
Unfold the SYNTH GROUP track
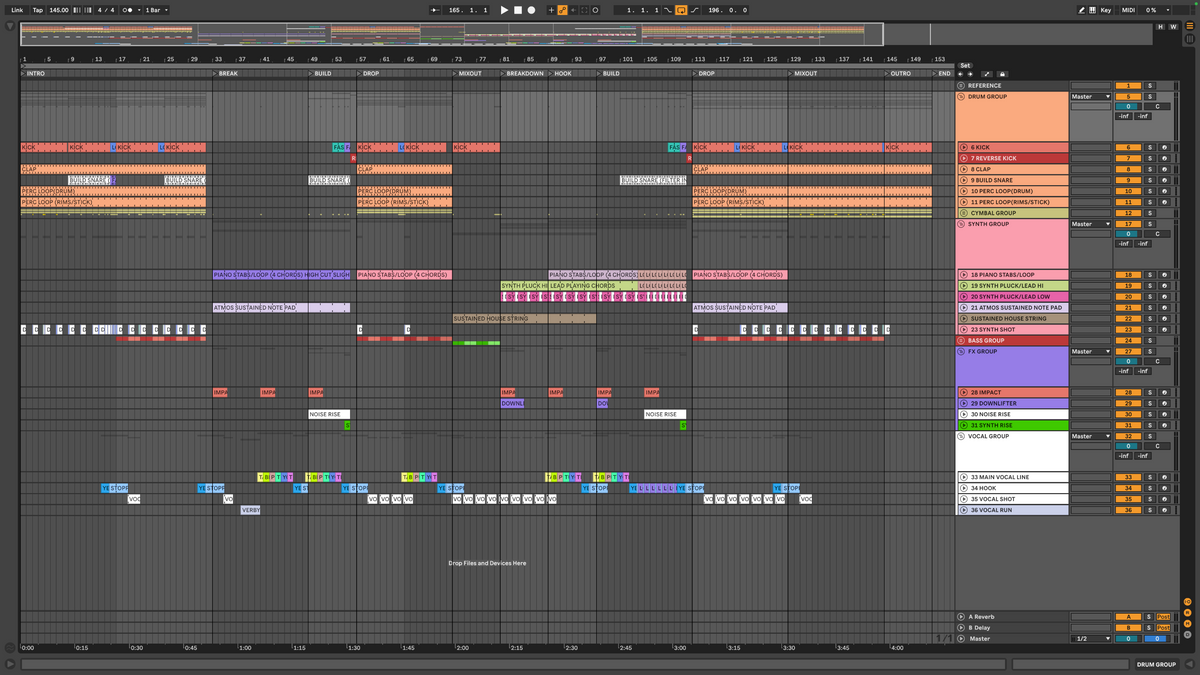(x=963, y=224)
